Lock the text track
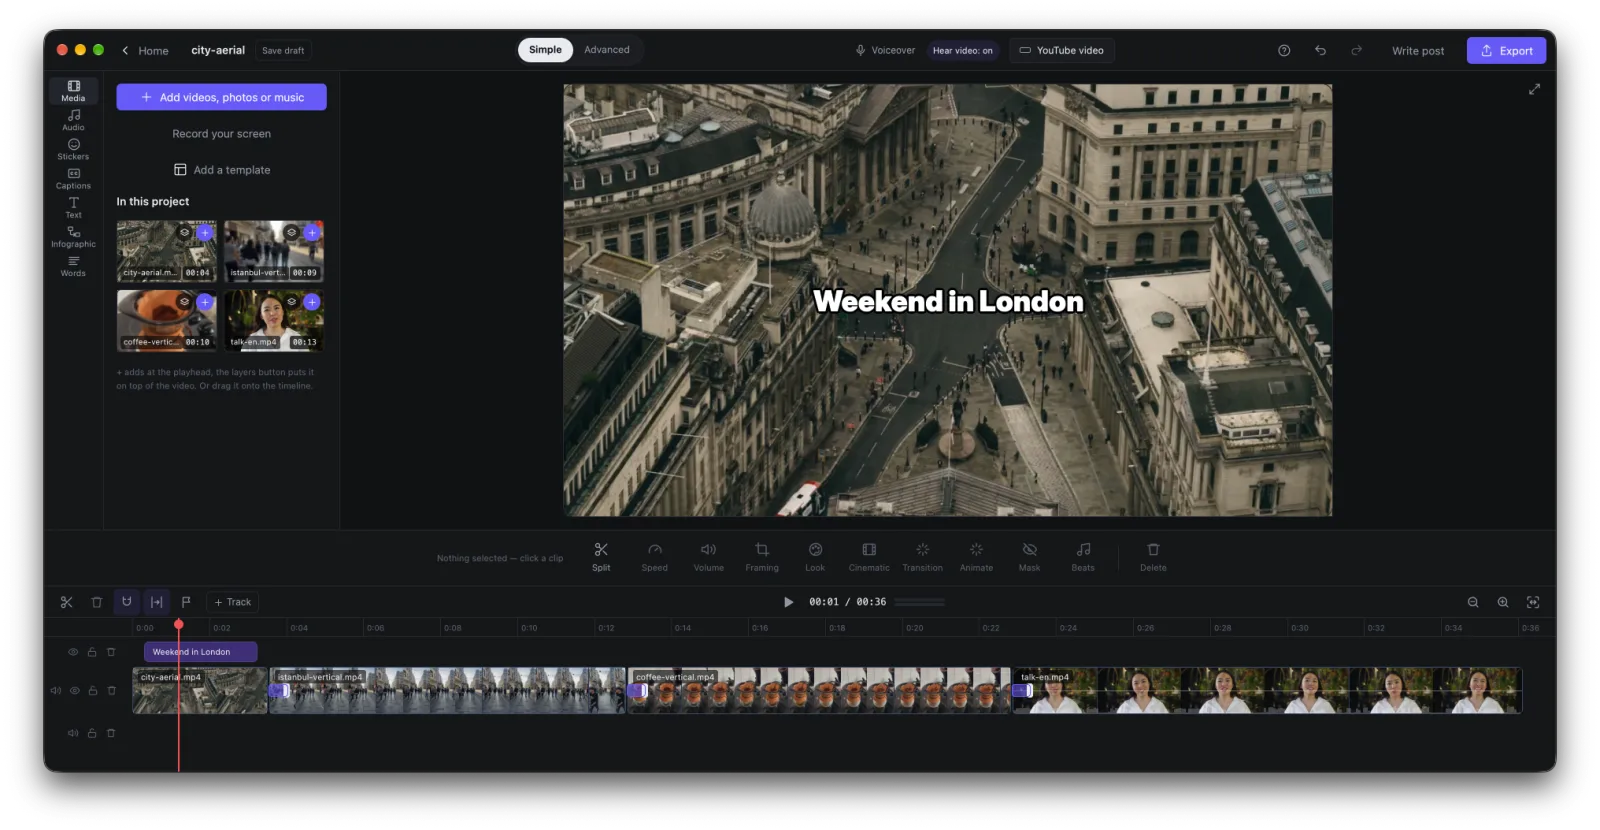This screenshot has height=830, width=1600. pyautogui.click(x=92, y=652)
